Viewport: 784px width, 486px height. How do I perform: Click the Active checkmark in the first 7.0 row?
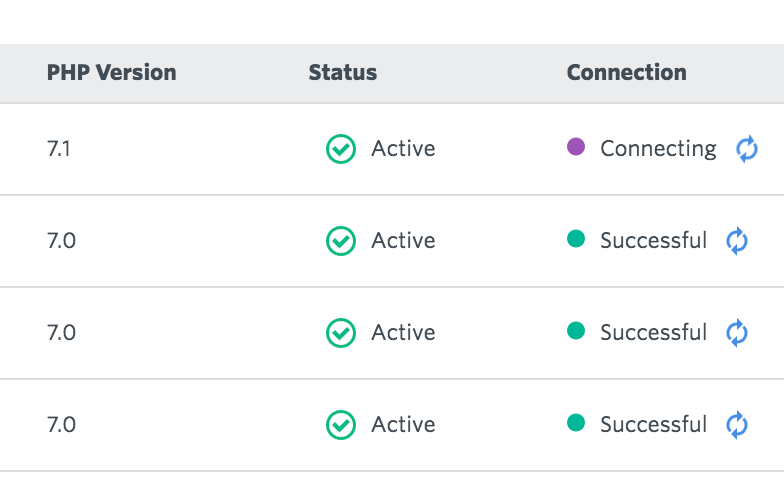[341, 241]
